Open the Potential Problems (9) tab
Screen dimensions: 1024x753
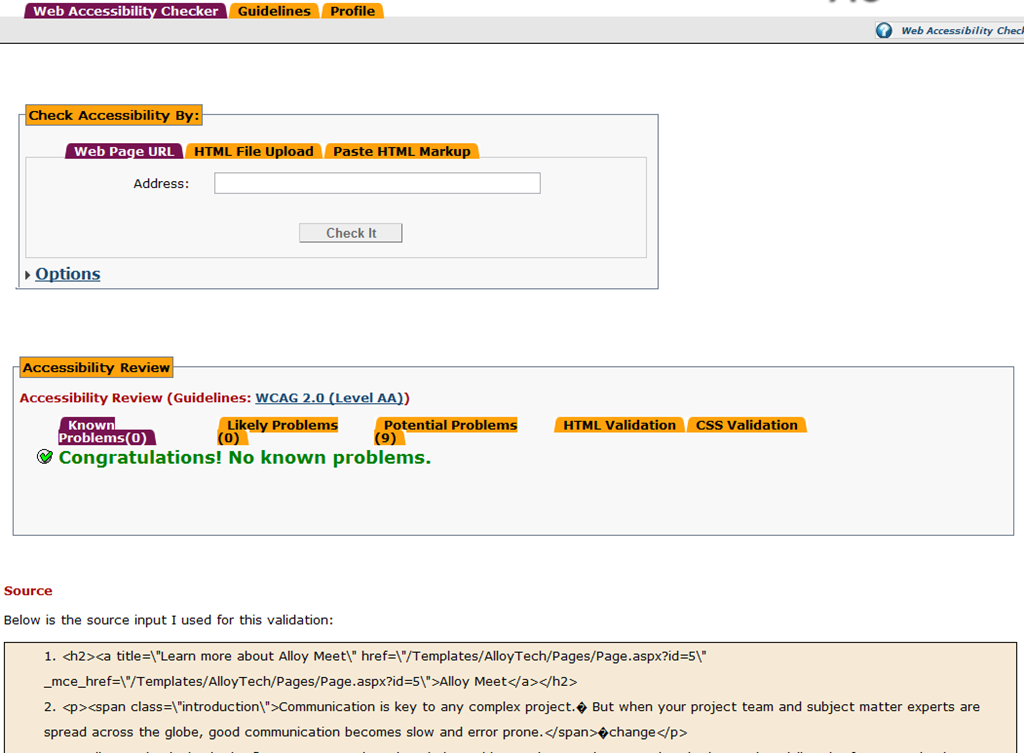point(449,426)
